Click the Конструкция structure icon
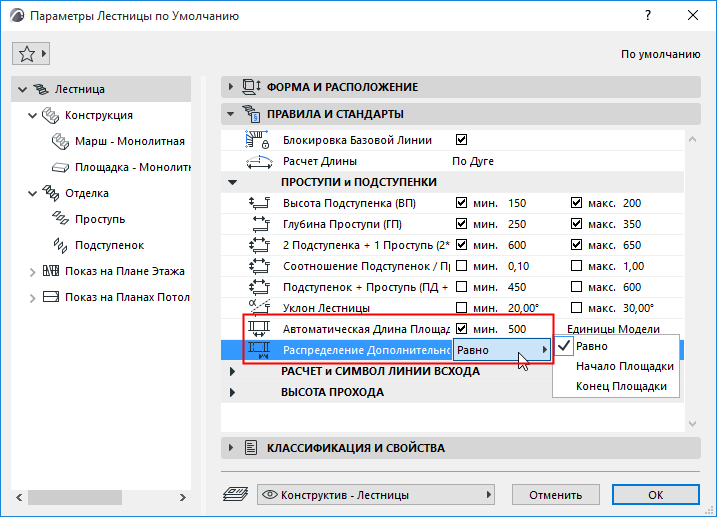This screenshot has height=517, width=717. pos(50,115)
